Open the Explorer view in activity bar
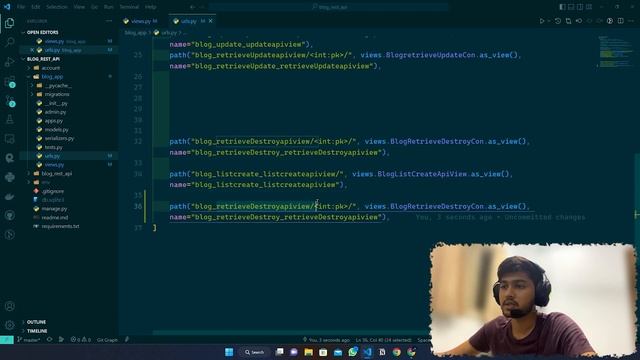This screenshot has height=360, width=640. pyautogui.click(x=9, y=23)
